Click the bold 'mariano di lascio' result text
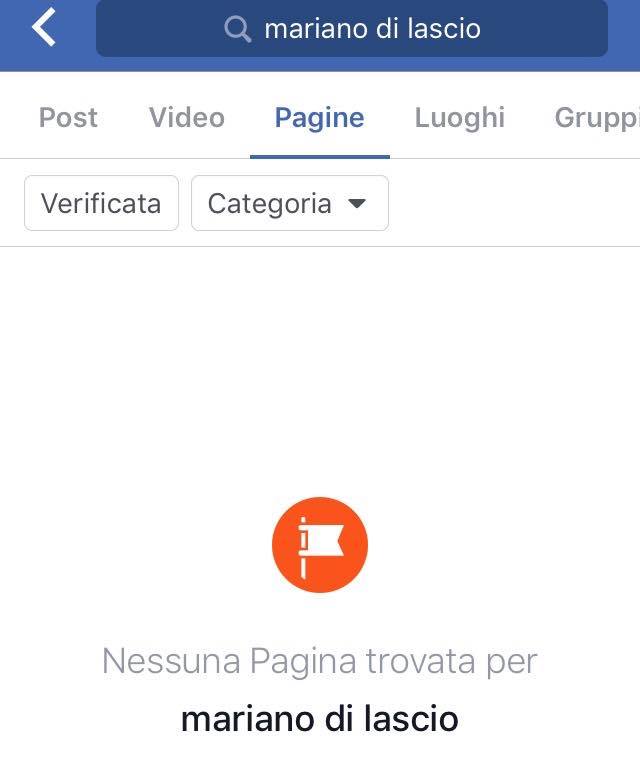Screen dimensions: 640x781 (320, 719)
